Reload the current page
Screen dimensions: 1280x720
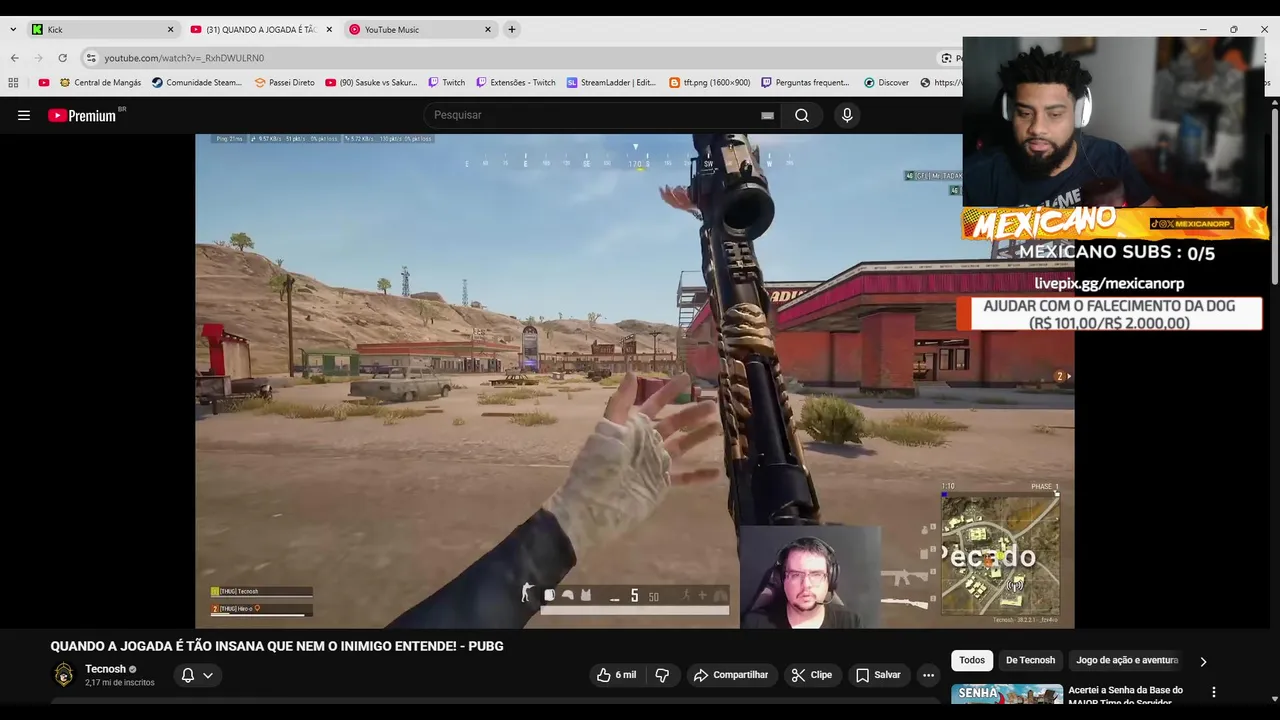click(62, 58)
